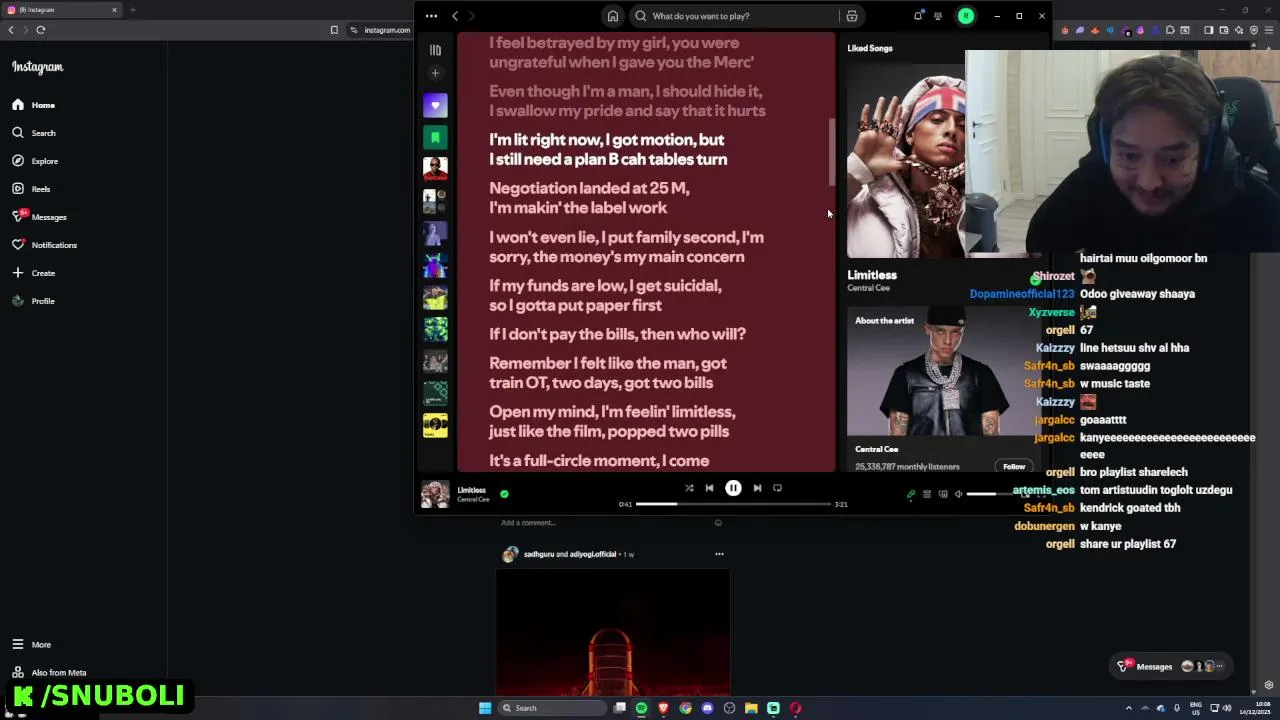Toggle shuffle in Spotify player
Viewport: 1280px width, 720px height.
pyautogui.click(x=689, y=488)
